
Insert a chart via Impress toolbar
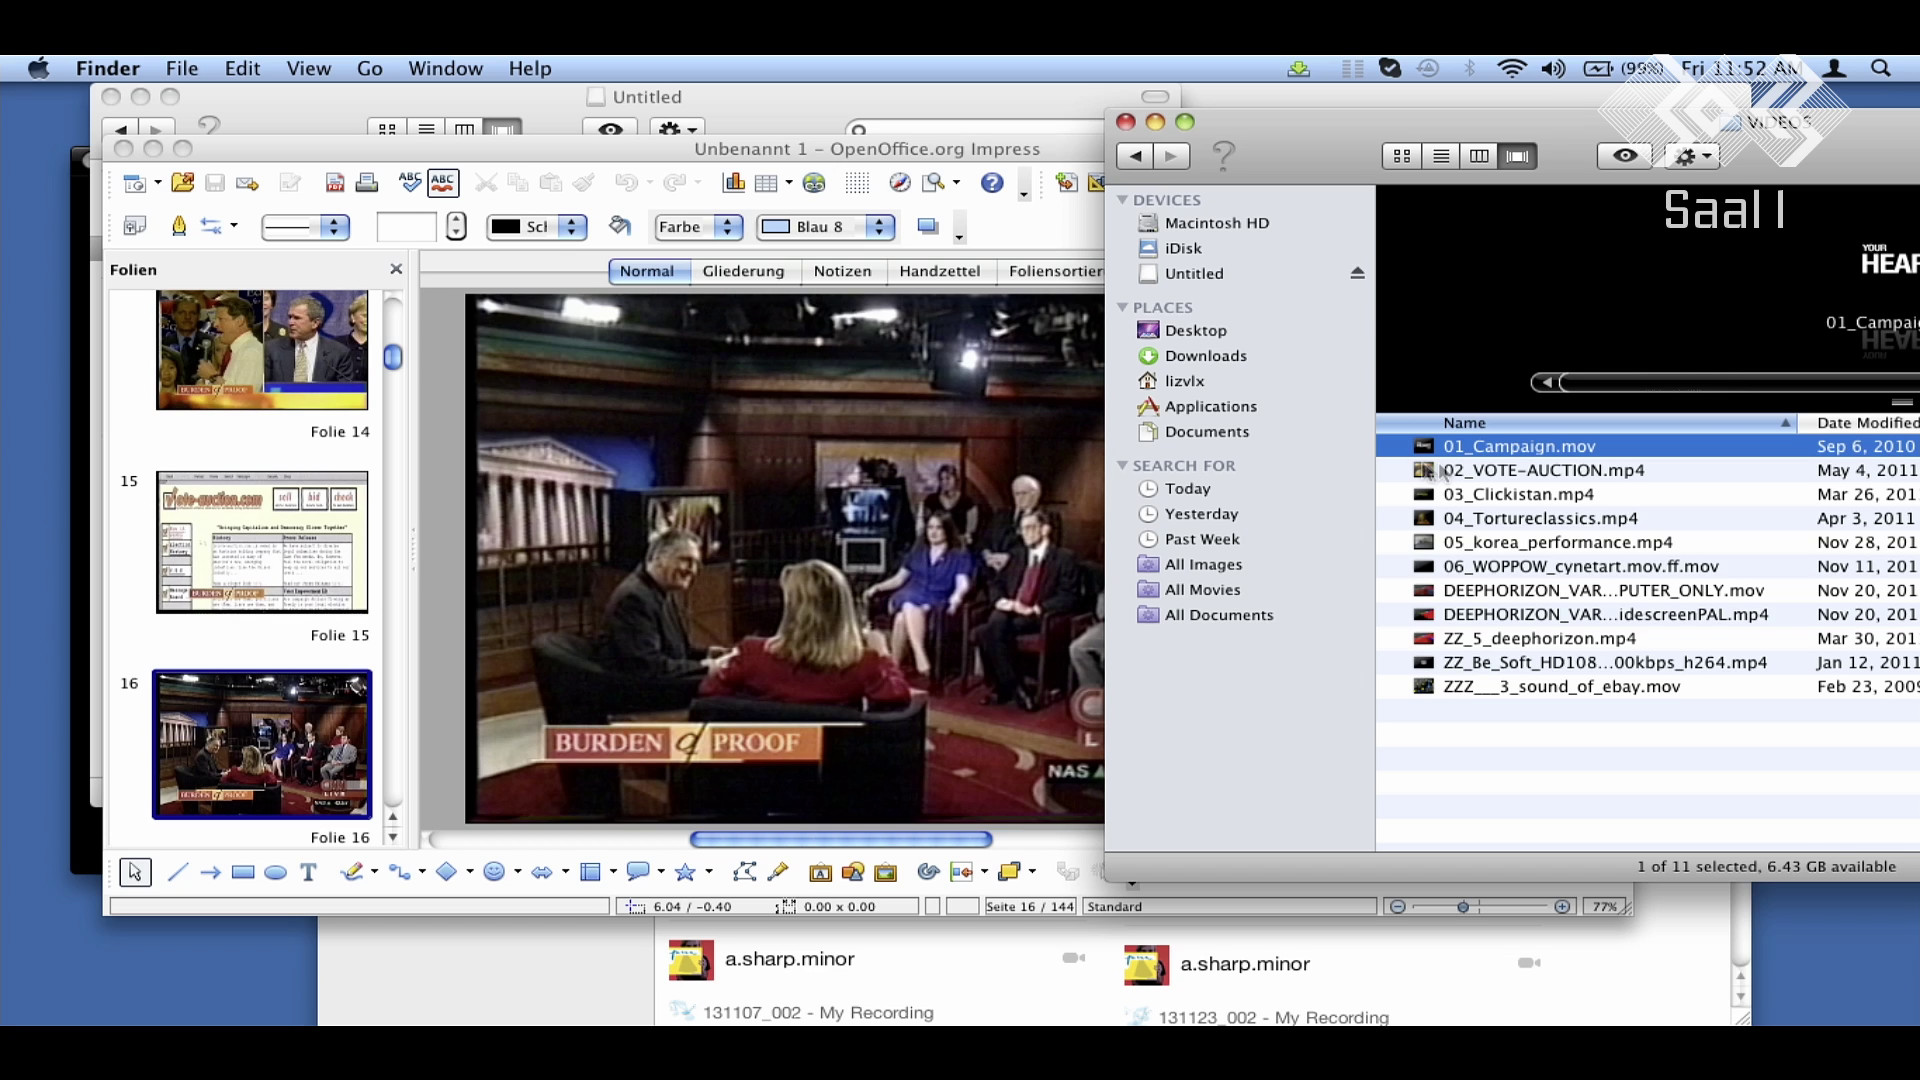(x=734, y=182)
